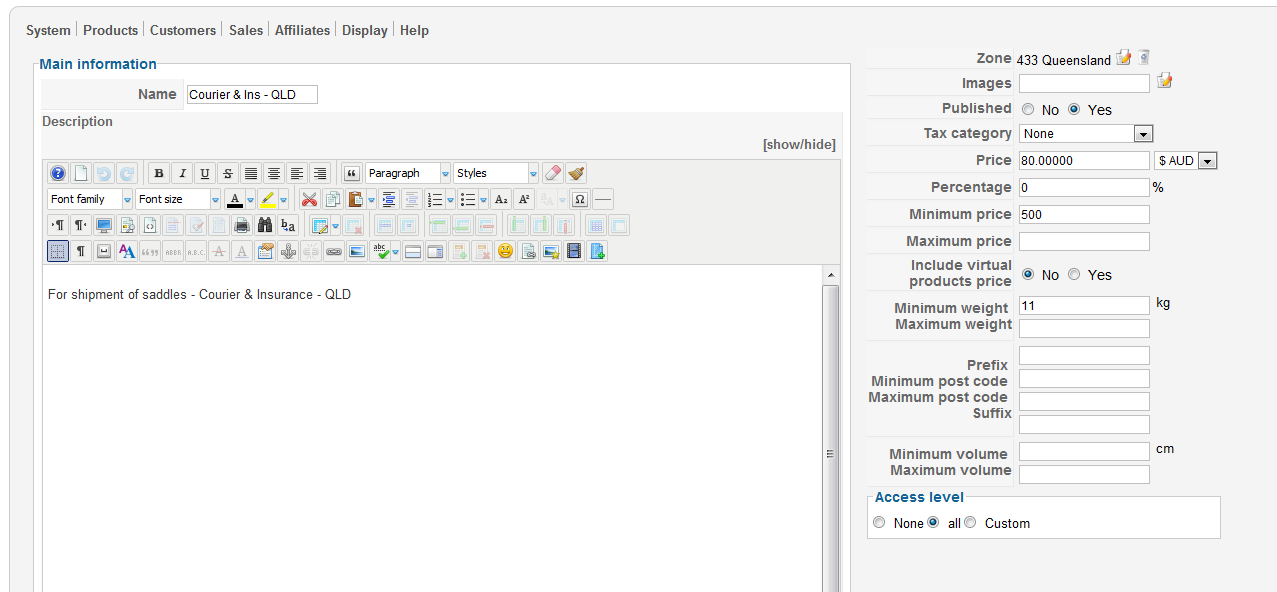Set access level to all
The image size is (1277, 592).
tap(934, 522)
